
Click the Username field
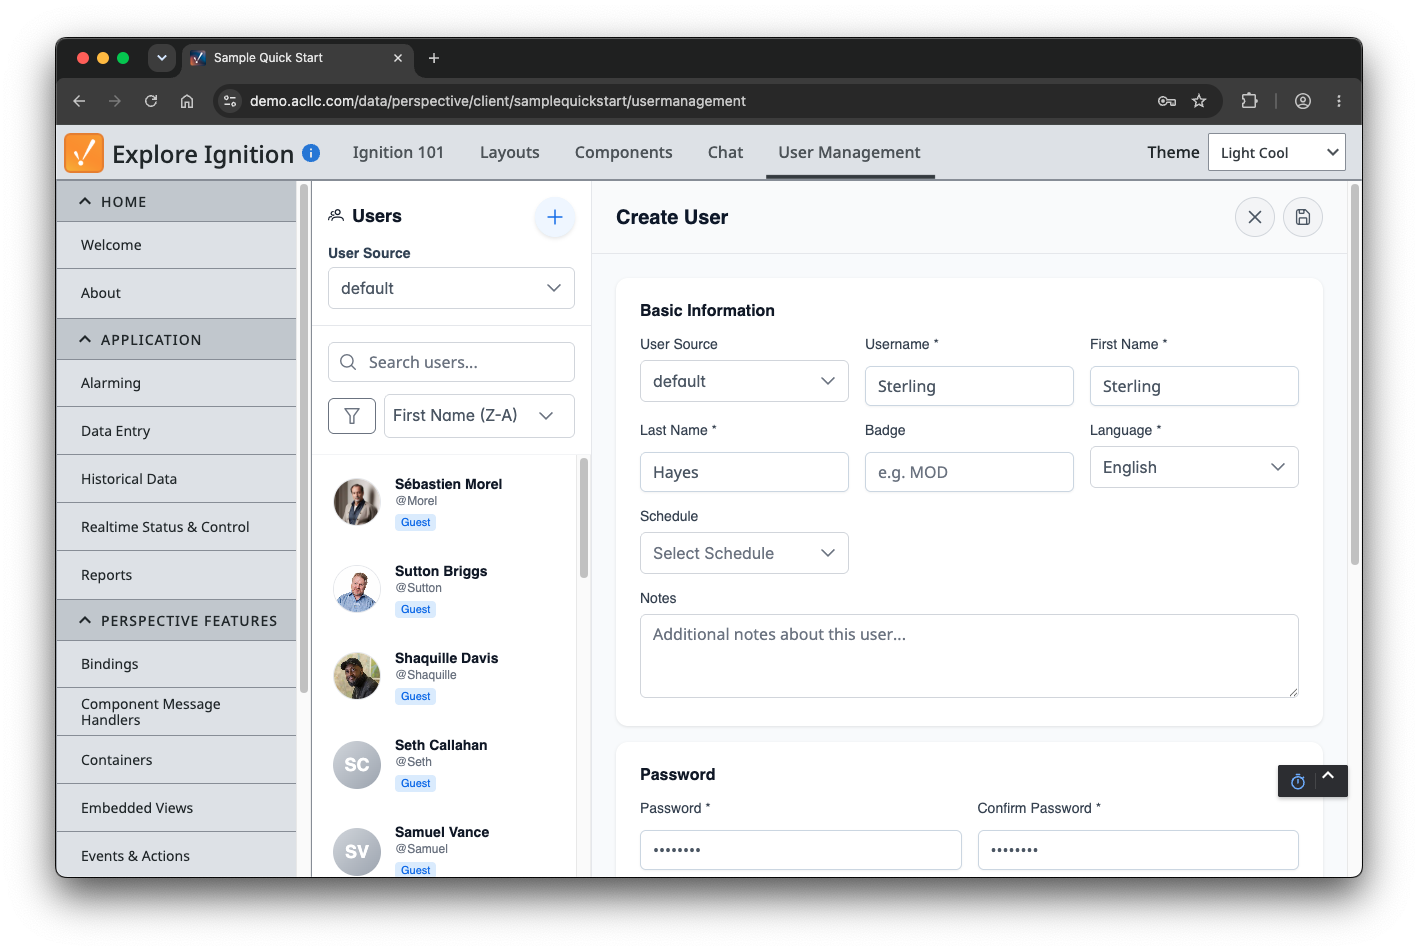click(x=969, y=386)
